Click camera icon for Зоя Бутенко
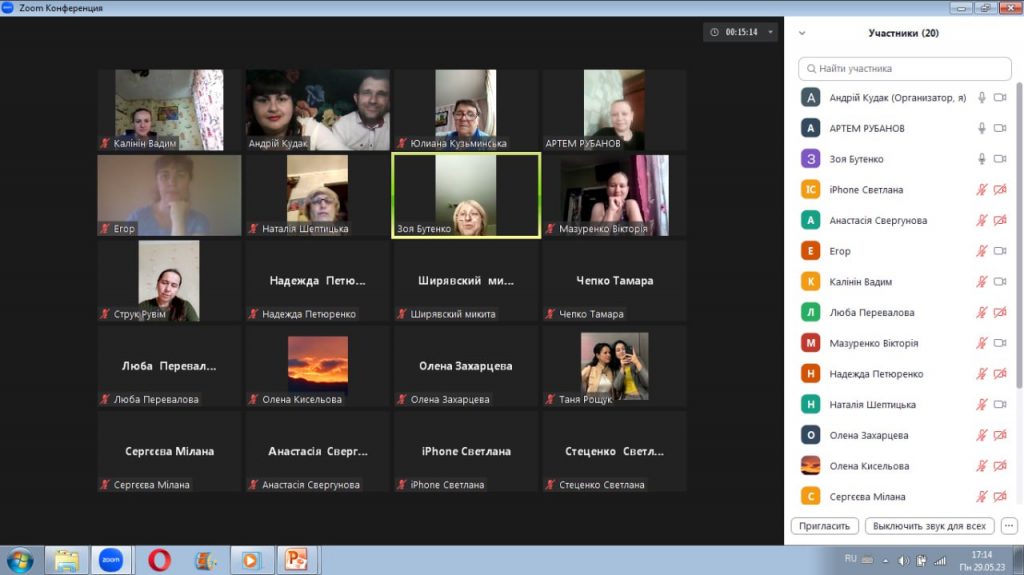Viewport: 1024px width, 575px height. tap(1000, 159)
